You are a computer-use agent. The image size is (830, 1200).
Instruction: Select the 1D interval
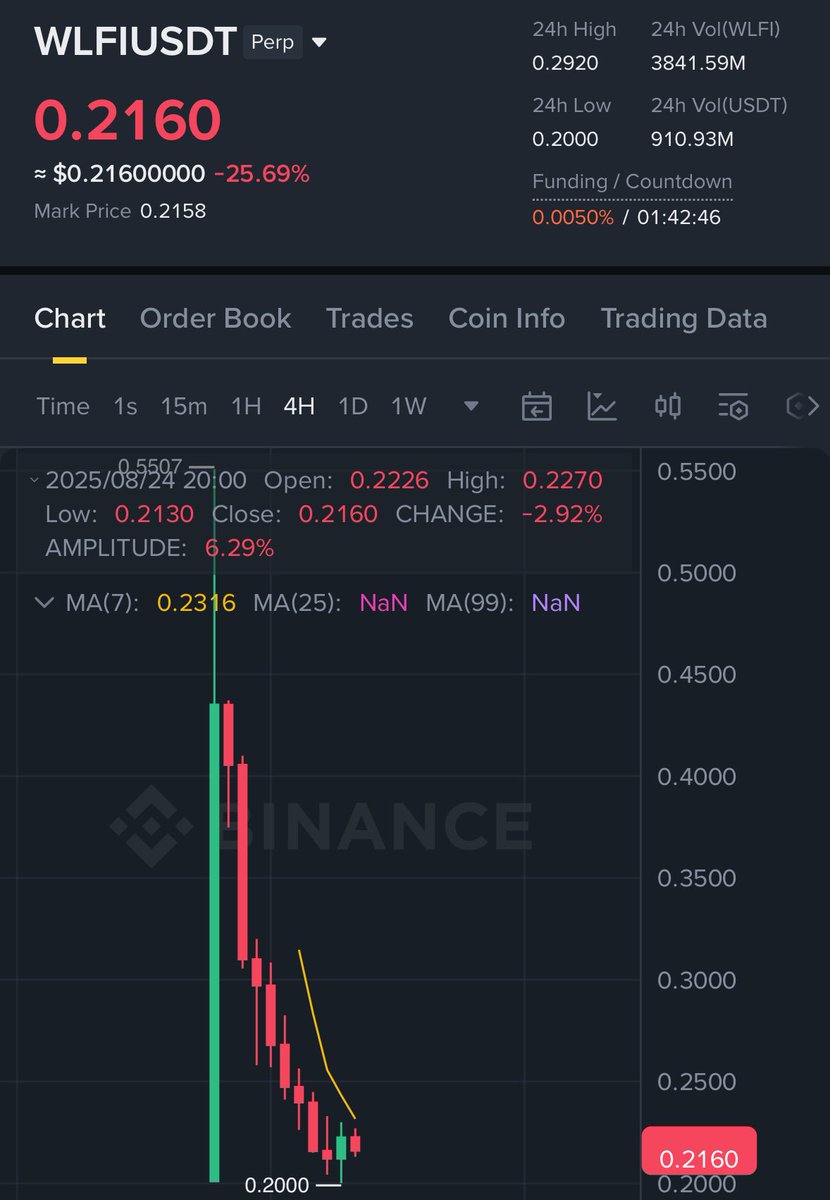click(x=353, y=406)
